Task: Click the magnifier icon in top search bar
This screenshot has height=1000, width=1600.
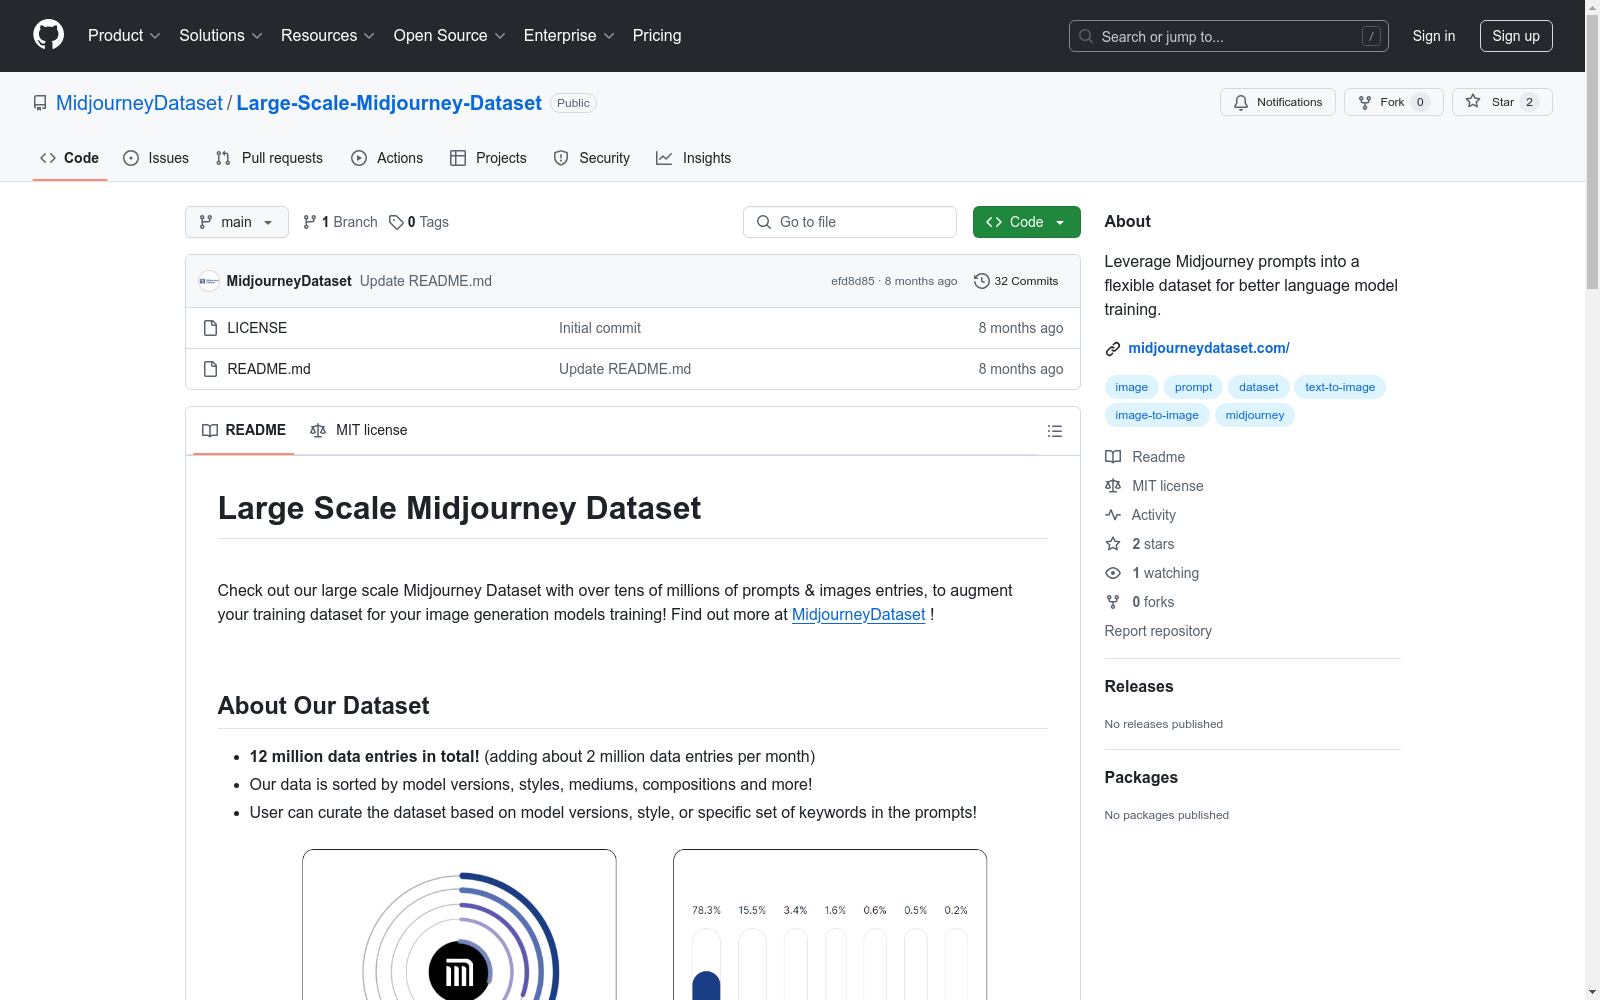Action: pyautogui.click(x=1086, y=36)
